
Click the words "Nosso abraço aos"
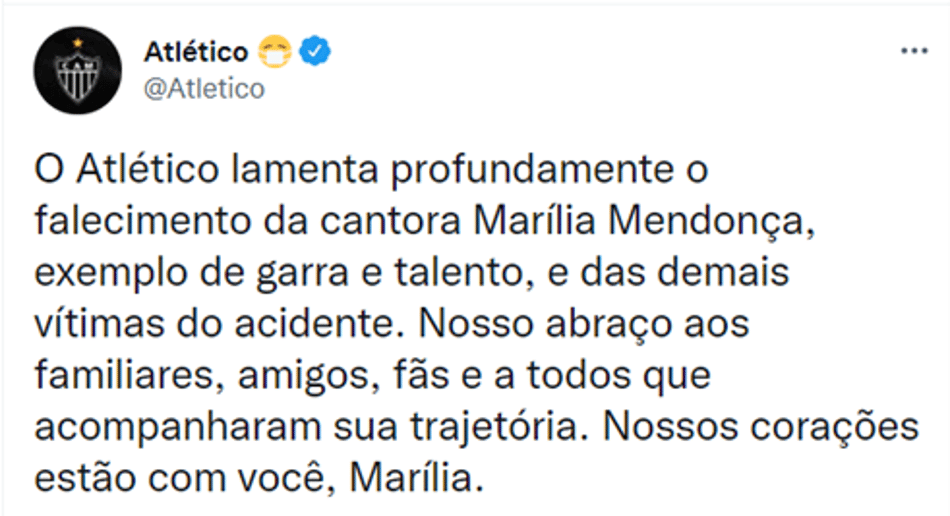point(584,325)
